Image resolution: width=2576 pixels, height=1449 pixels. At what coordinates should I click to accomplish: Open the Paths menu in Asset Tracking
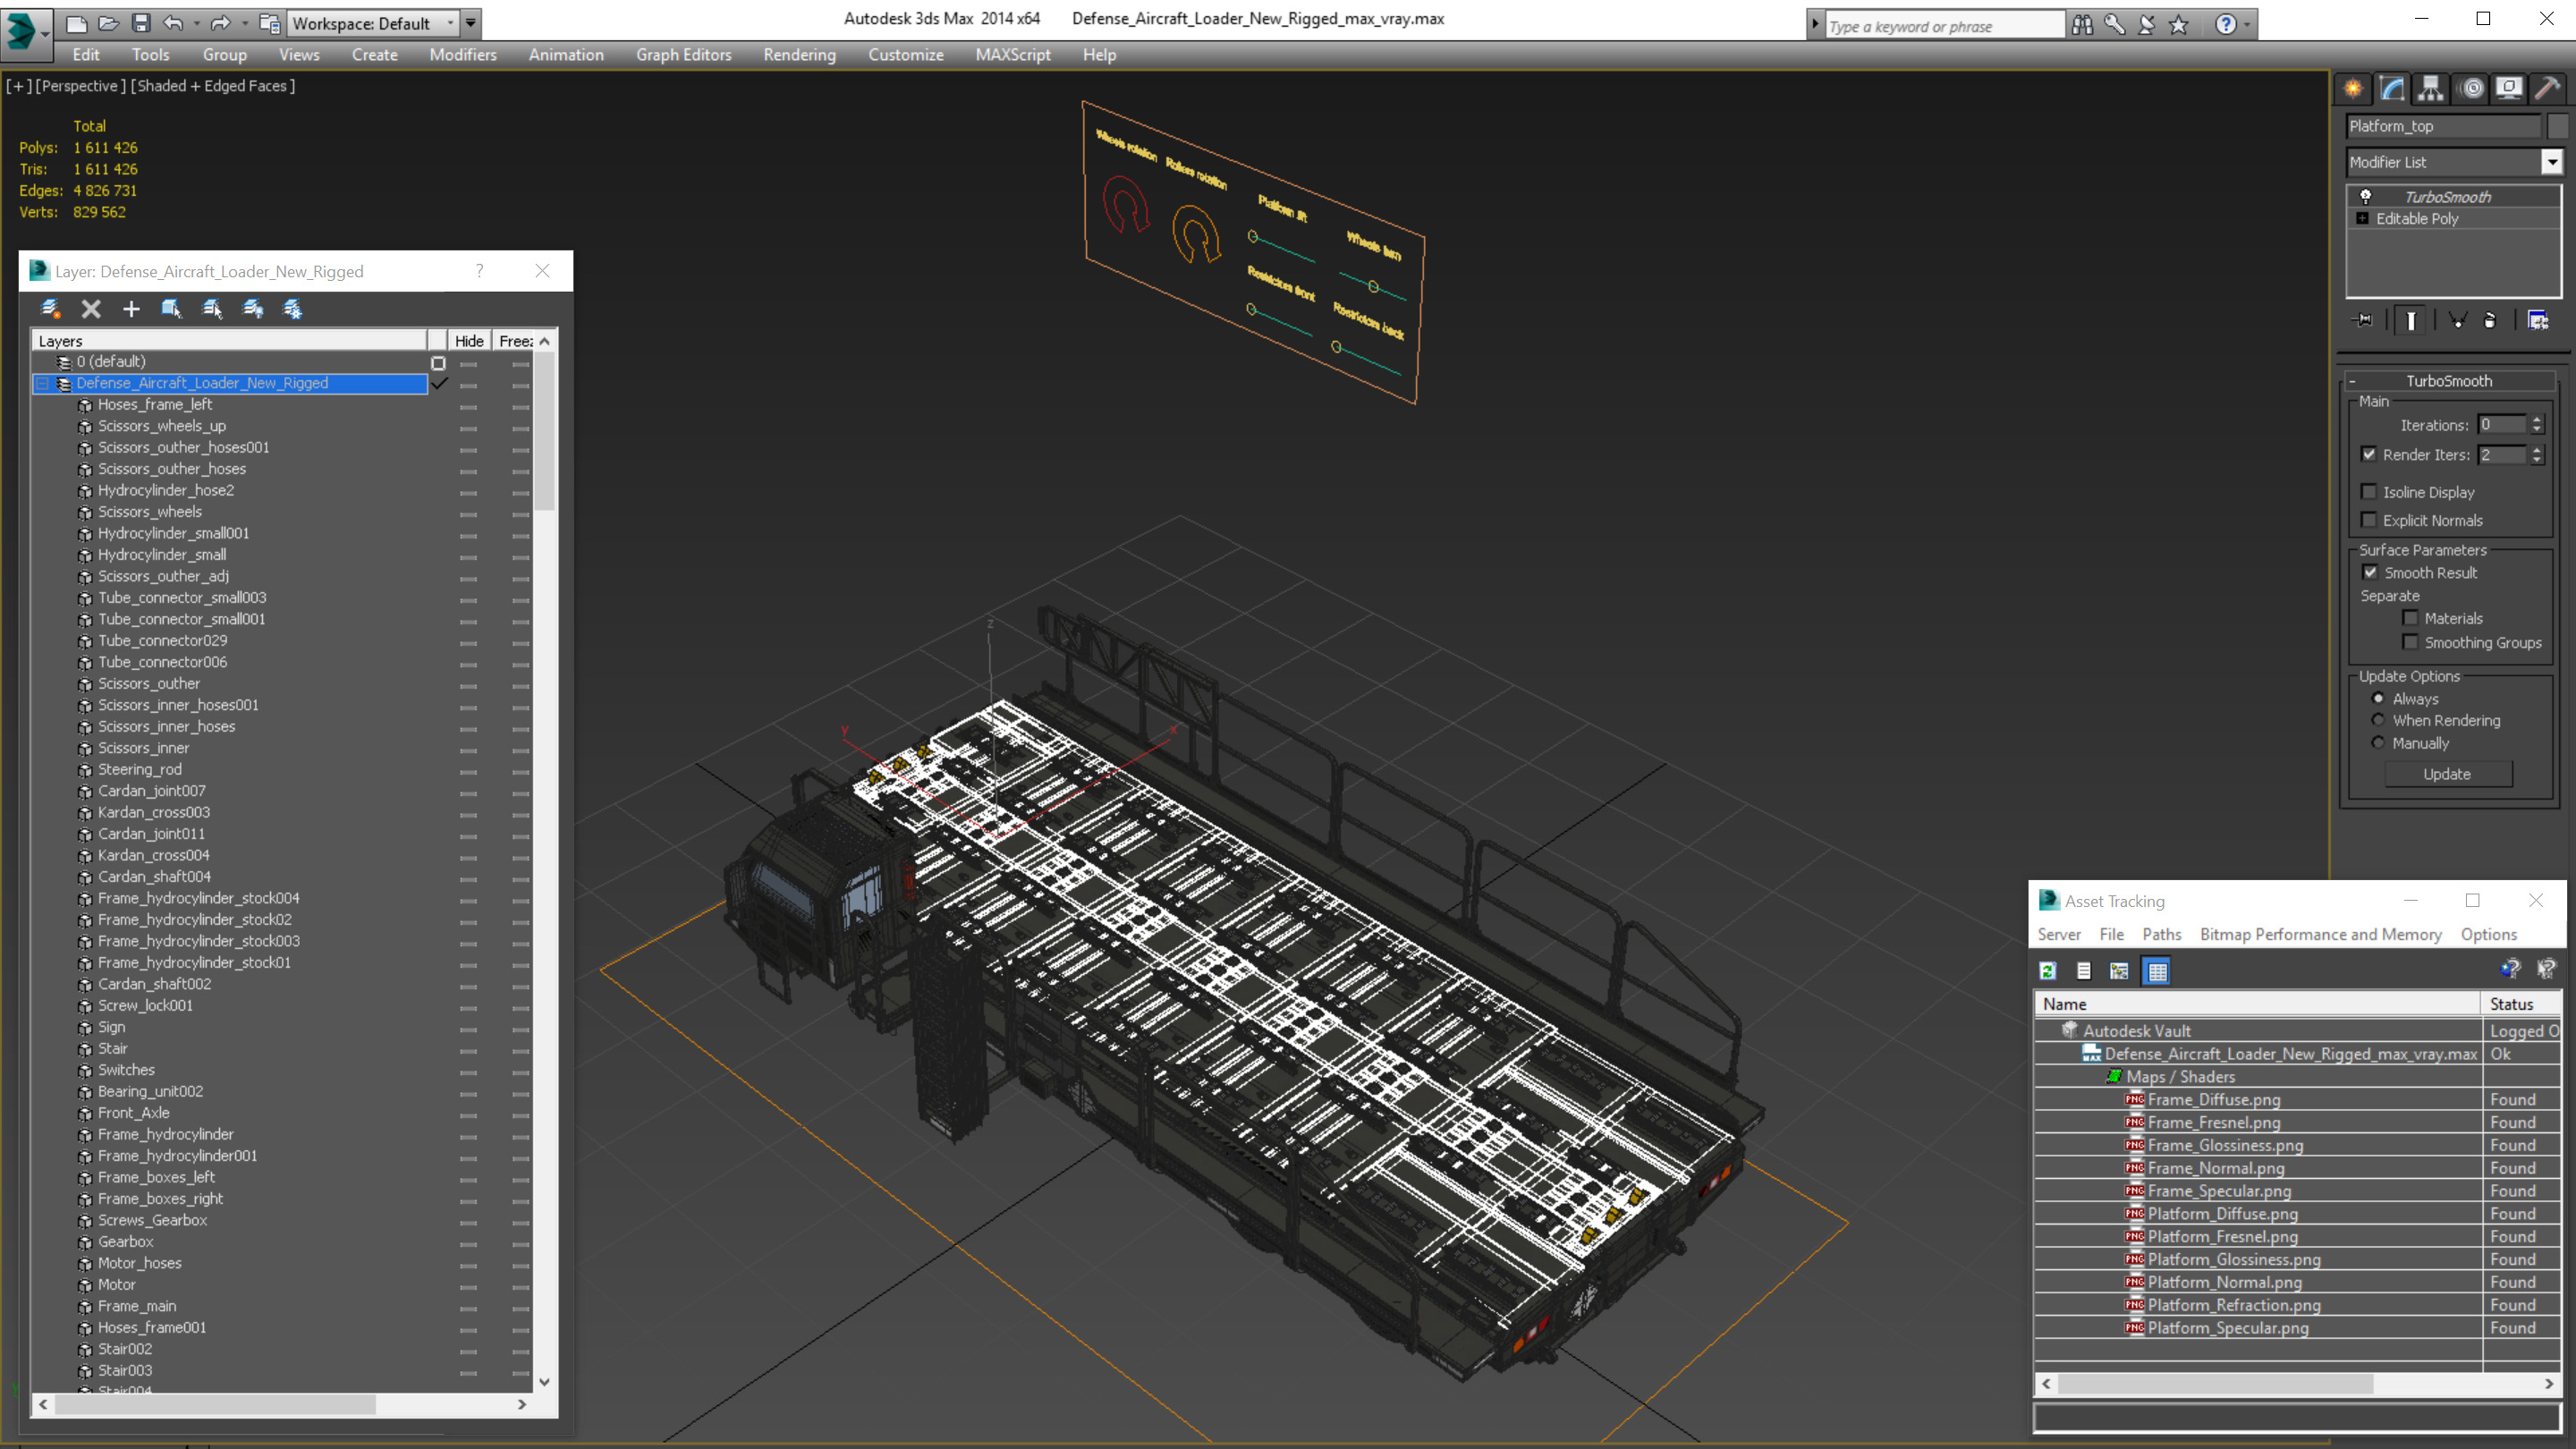tap(2162, 934)
